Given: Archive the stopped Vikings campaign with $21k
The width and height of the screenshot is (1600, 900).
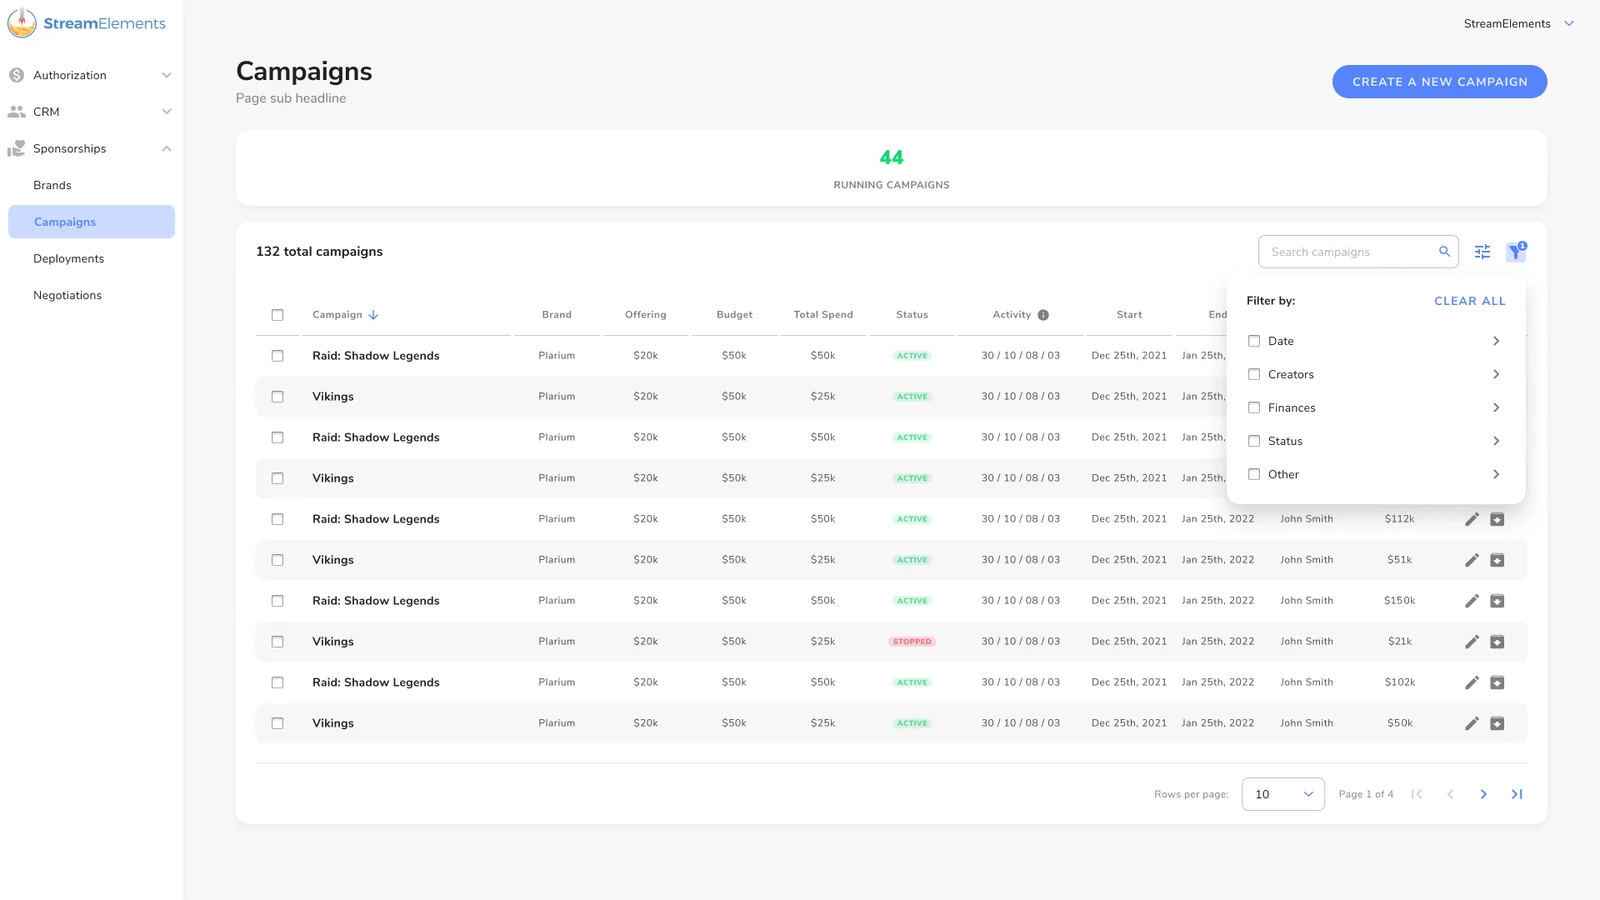Looking at the screenshot, I should coord(1497,642).
